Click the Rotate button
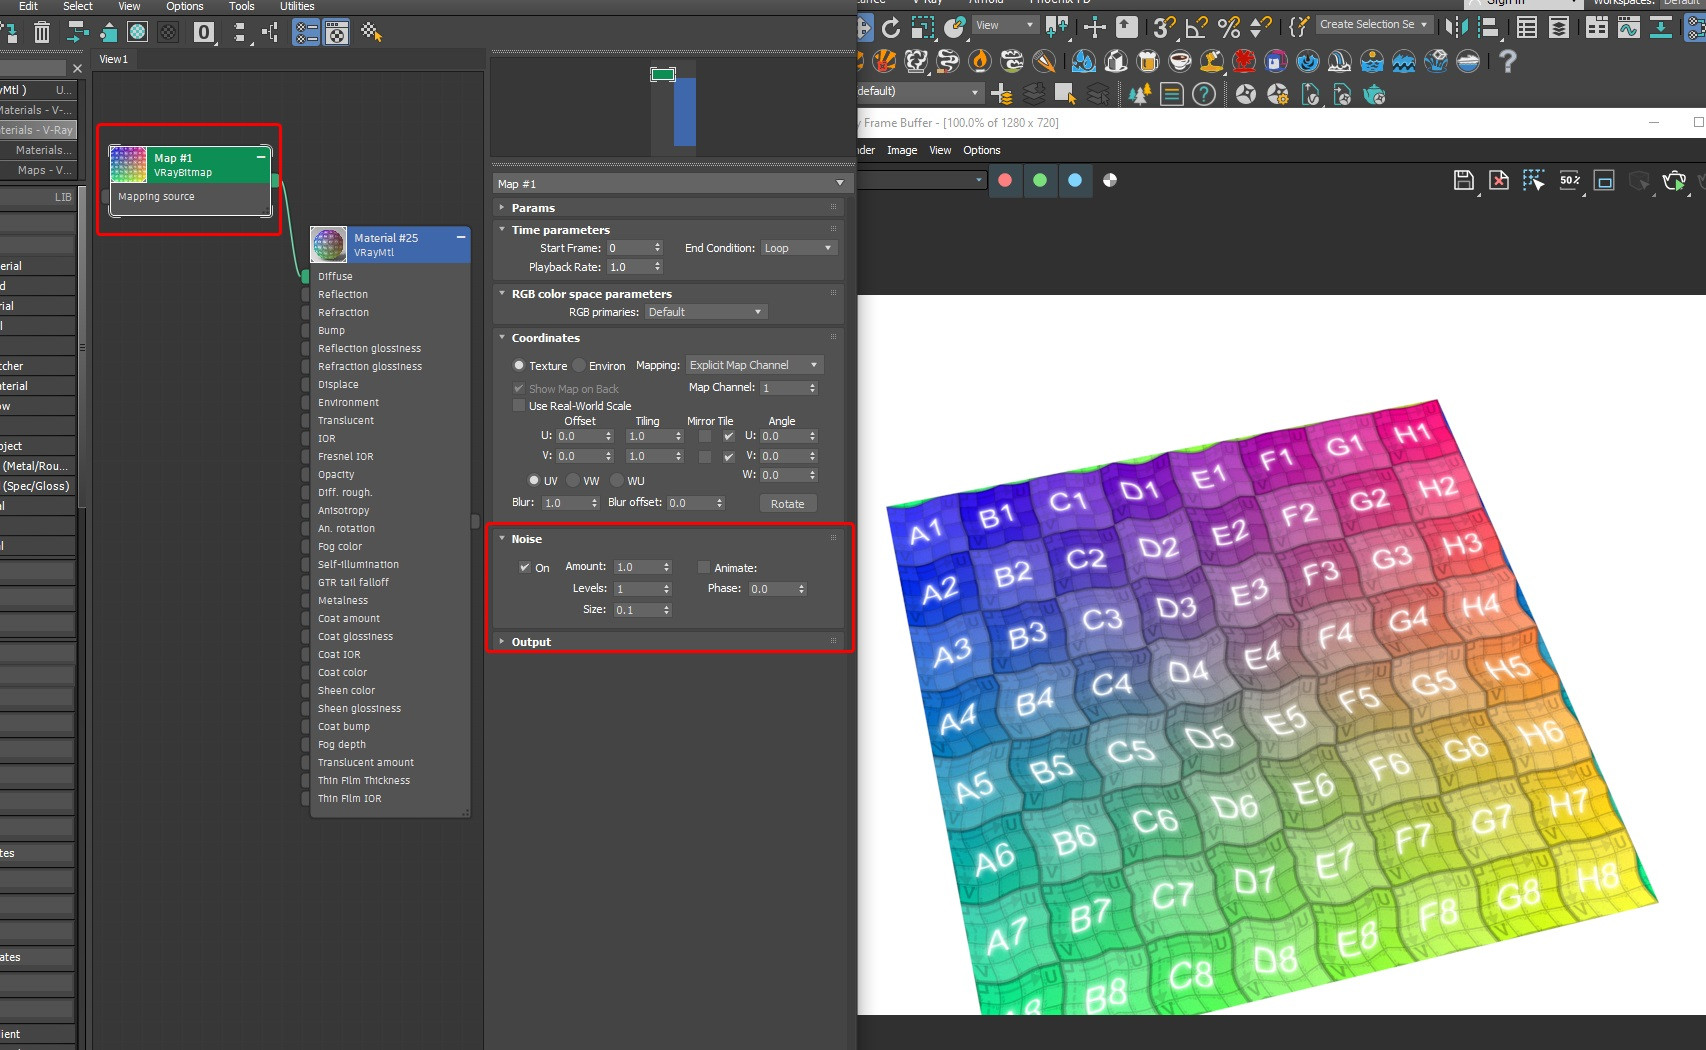The image size is (1706, 1050). pos(788,504)
